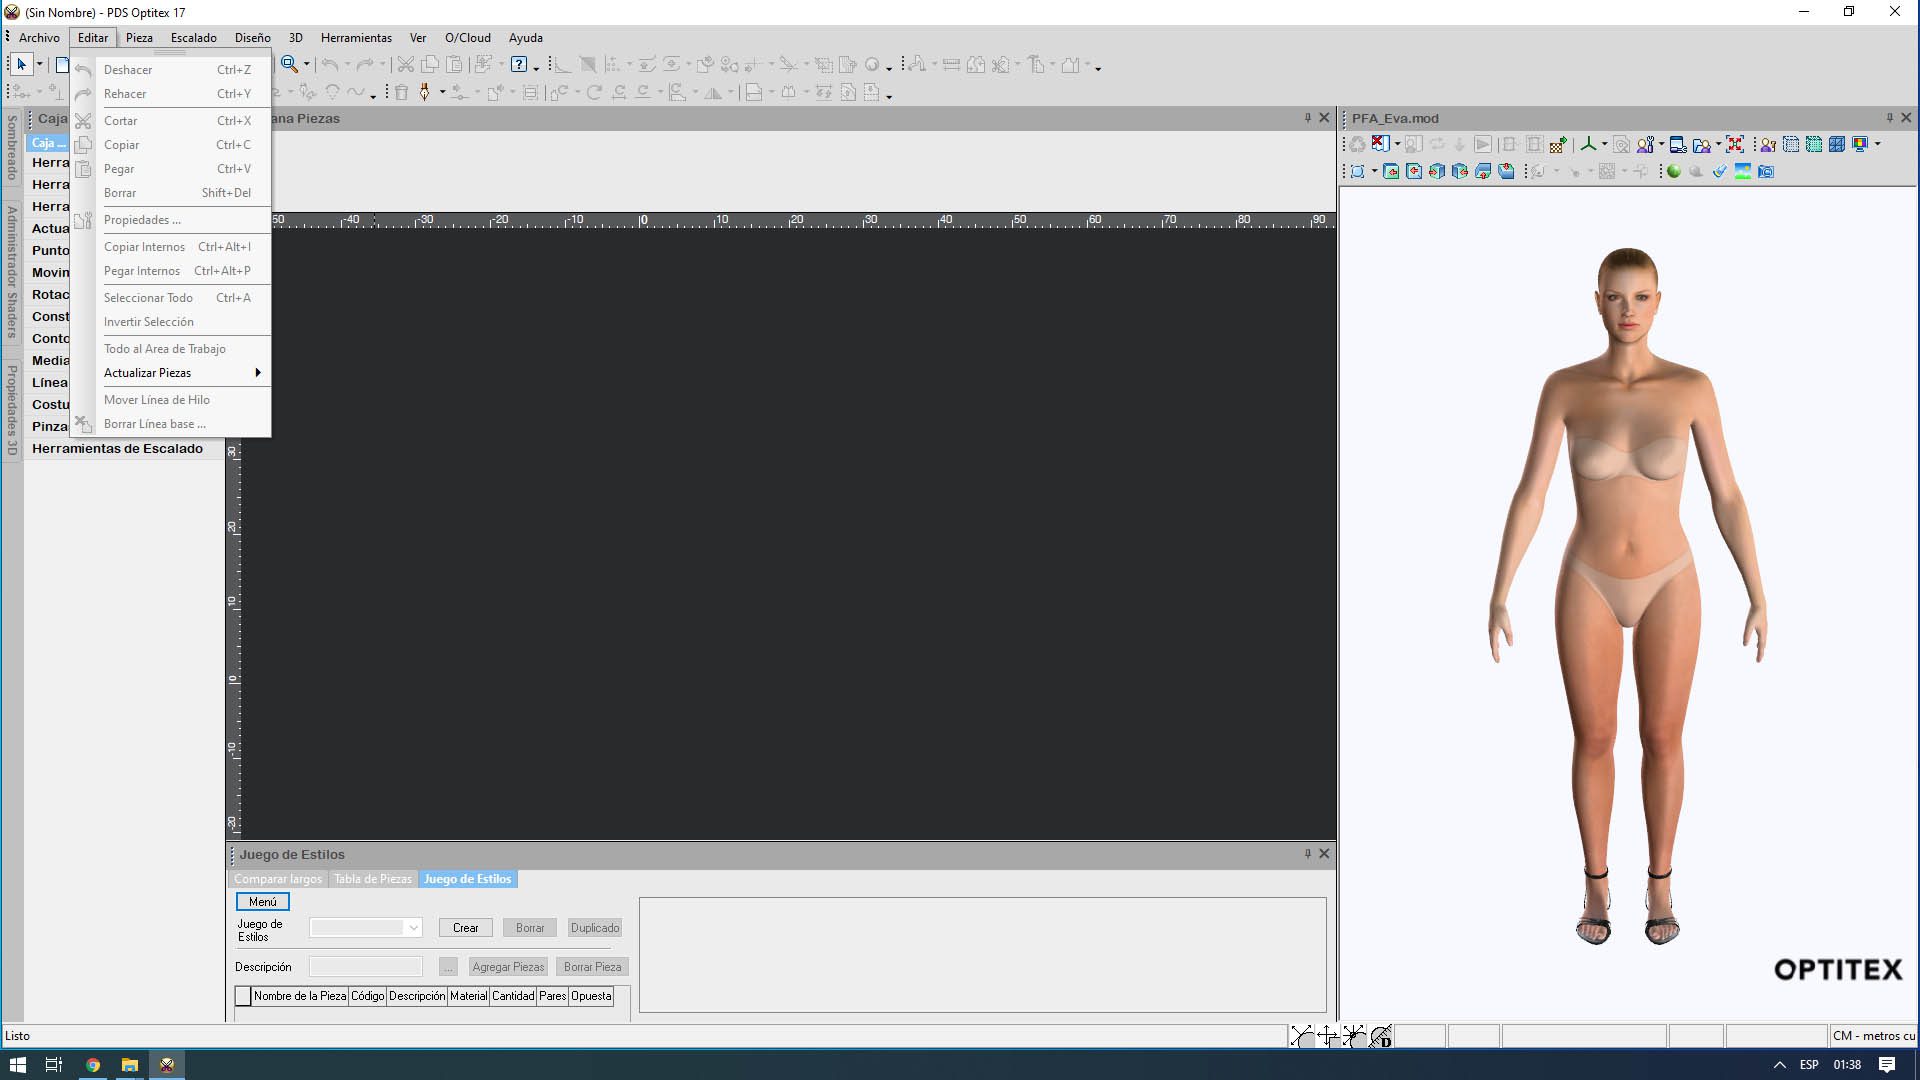Screen dimensions: 1920x1080
Task: Click the red zoom-to-fit arrows icon
Action: click(x=1735, y=145)
